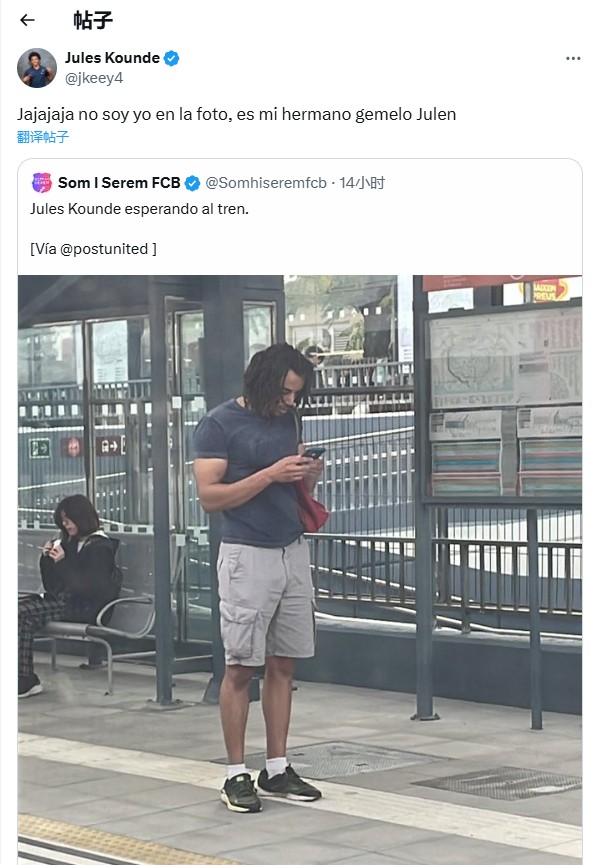596x865 pixels.
Task: Click the verified badge next to Som I Serem FCB
Action: [192, 183]
